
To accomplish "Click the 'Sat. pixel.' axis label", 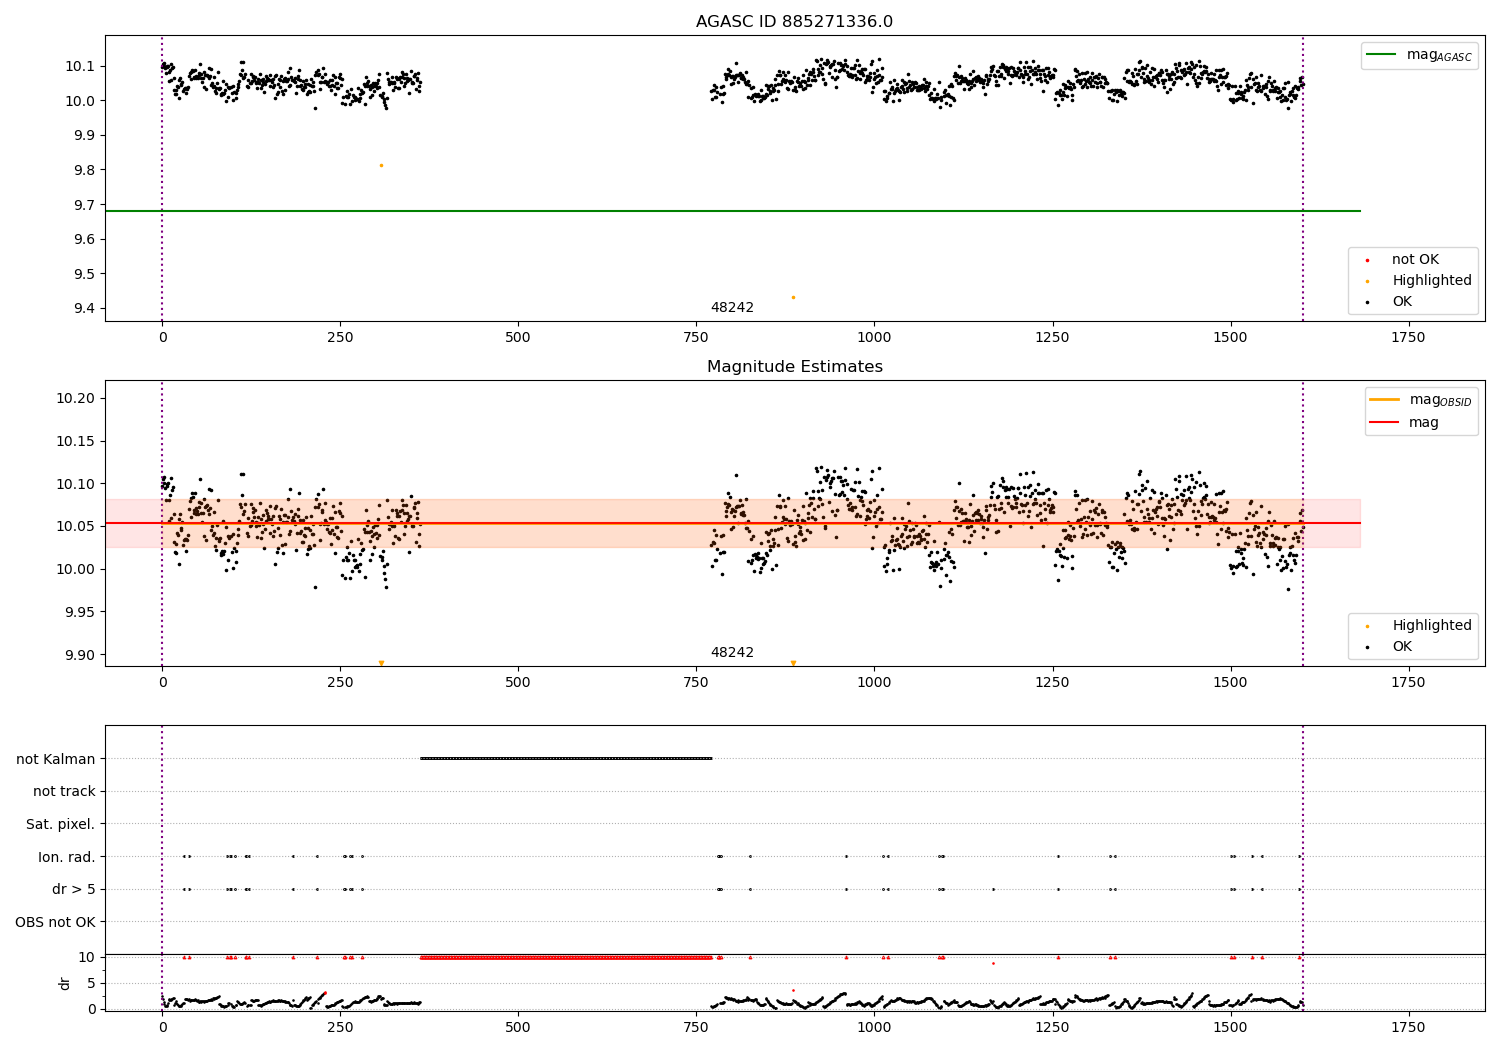I will pyautogui.click(x=60, y=824).
